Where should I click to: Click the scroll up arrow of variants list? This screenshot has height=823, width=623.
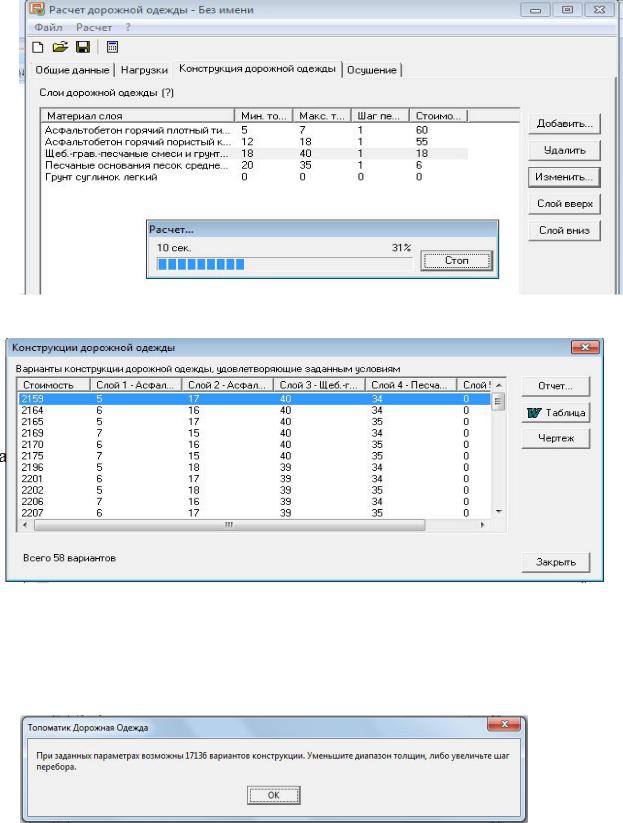(499, 385)
